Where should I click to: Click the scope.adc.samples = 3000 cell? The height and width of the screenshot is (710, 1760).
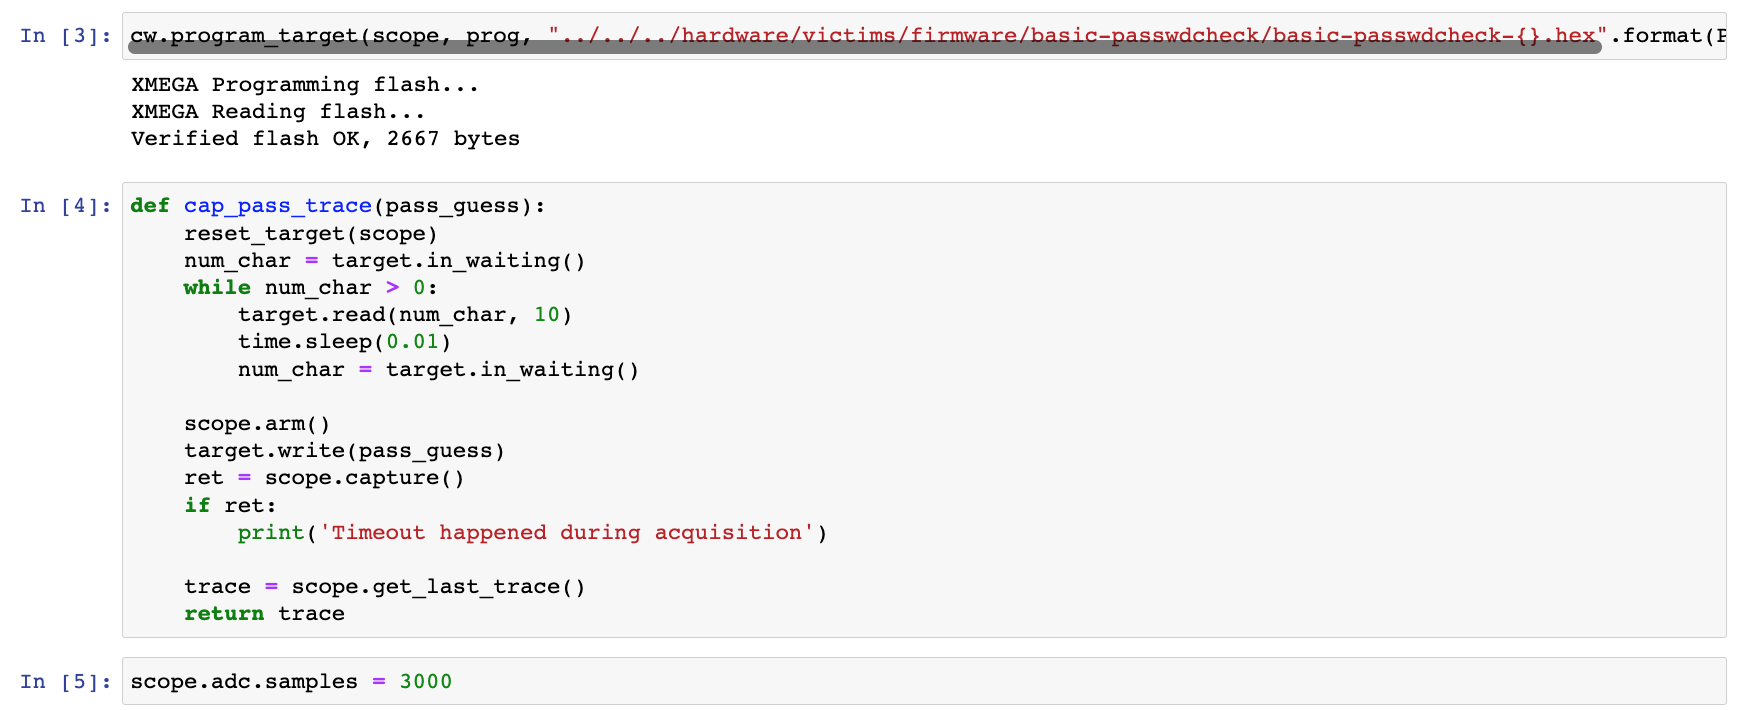pyautogui.click(x=291, y=682)
